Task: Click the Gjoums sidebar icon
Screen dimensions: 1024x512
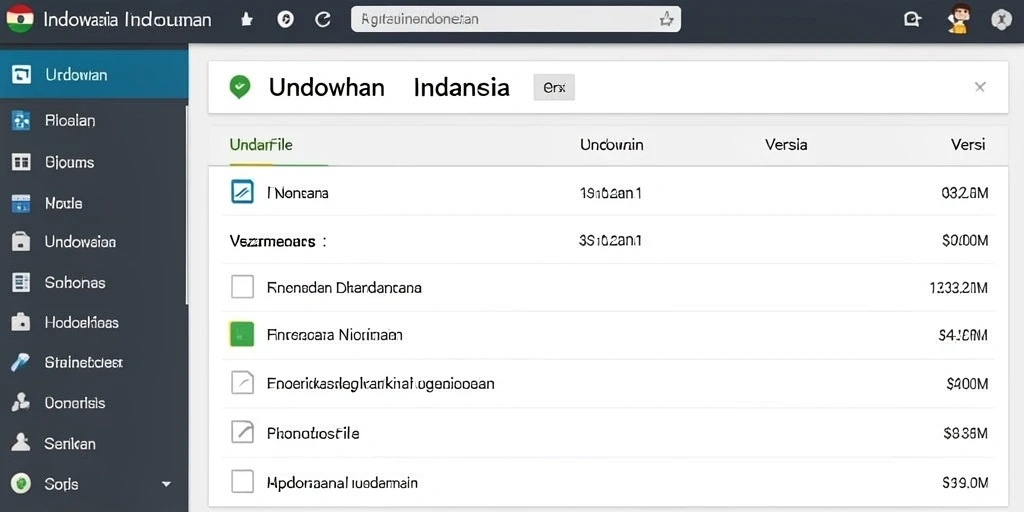Action: point(22,162)
